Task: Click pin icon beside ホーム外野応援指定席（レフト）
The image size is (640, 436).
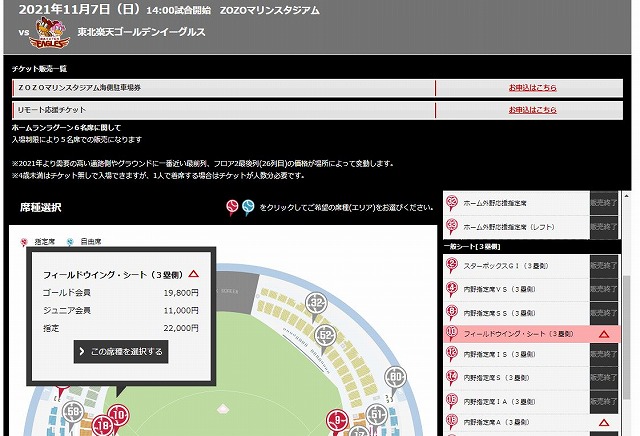Action: [x=451, y=227]
